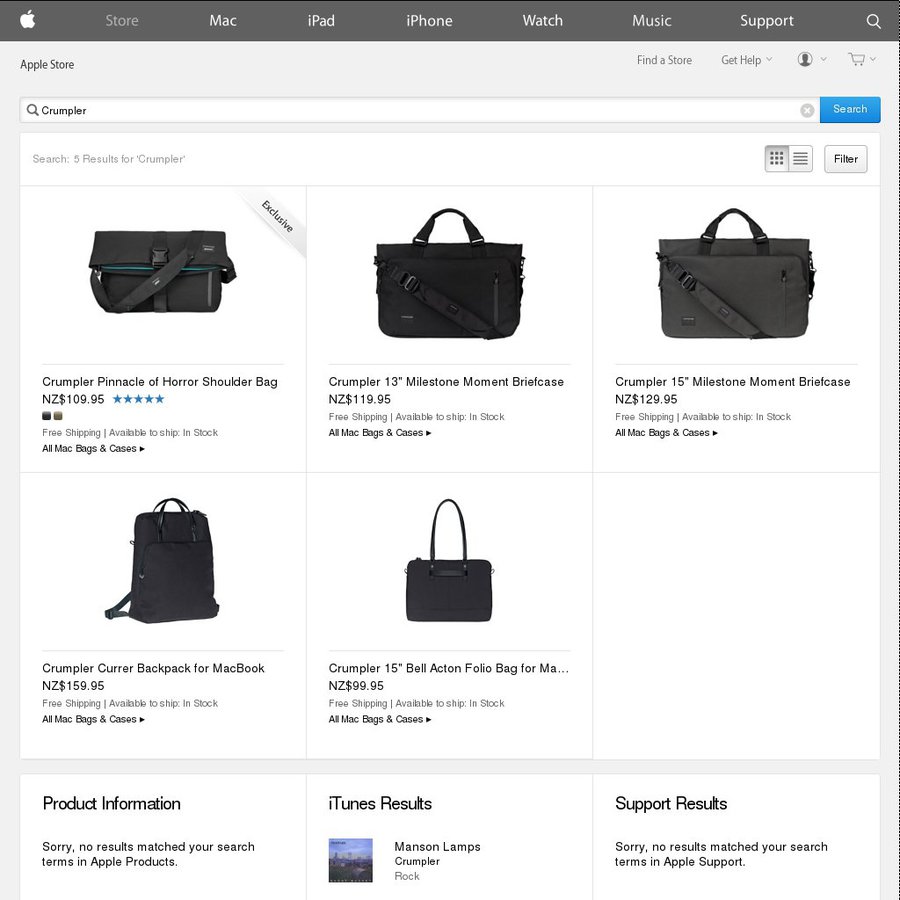Open All Mac Bags & Cases under Currer Backpack
The height and width of the screenshot is (900, 900).
[x=93, y=719]
